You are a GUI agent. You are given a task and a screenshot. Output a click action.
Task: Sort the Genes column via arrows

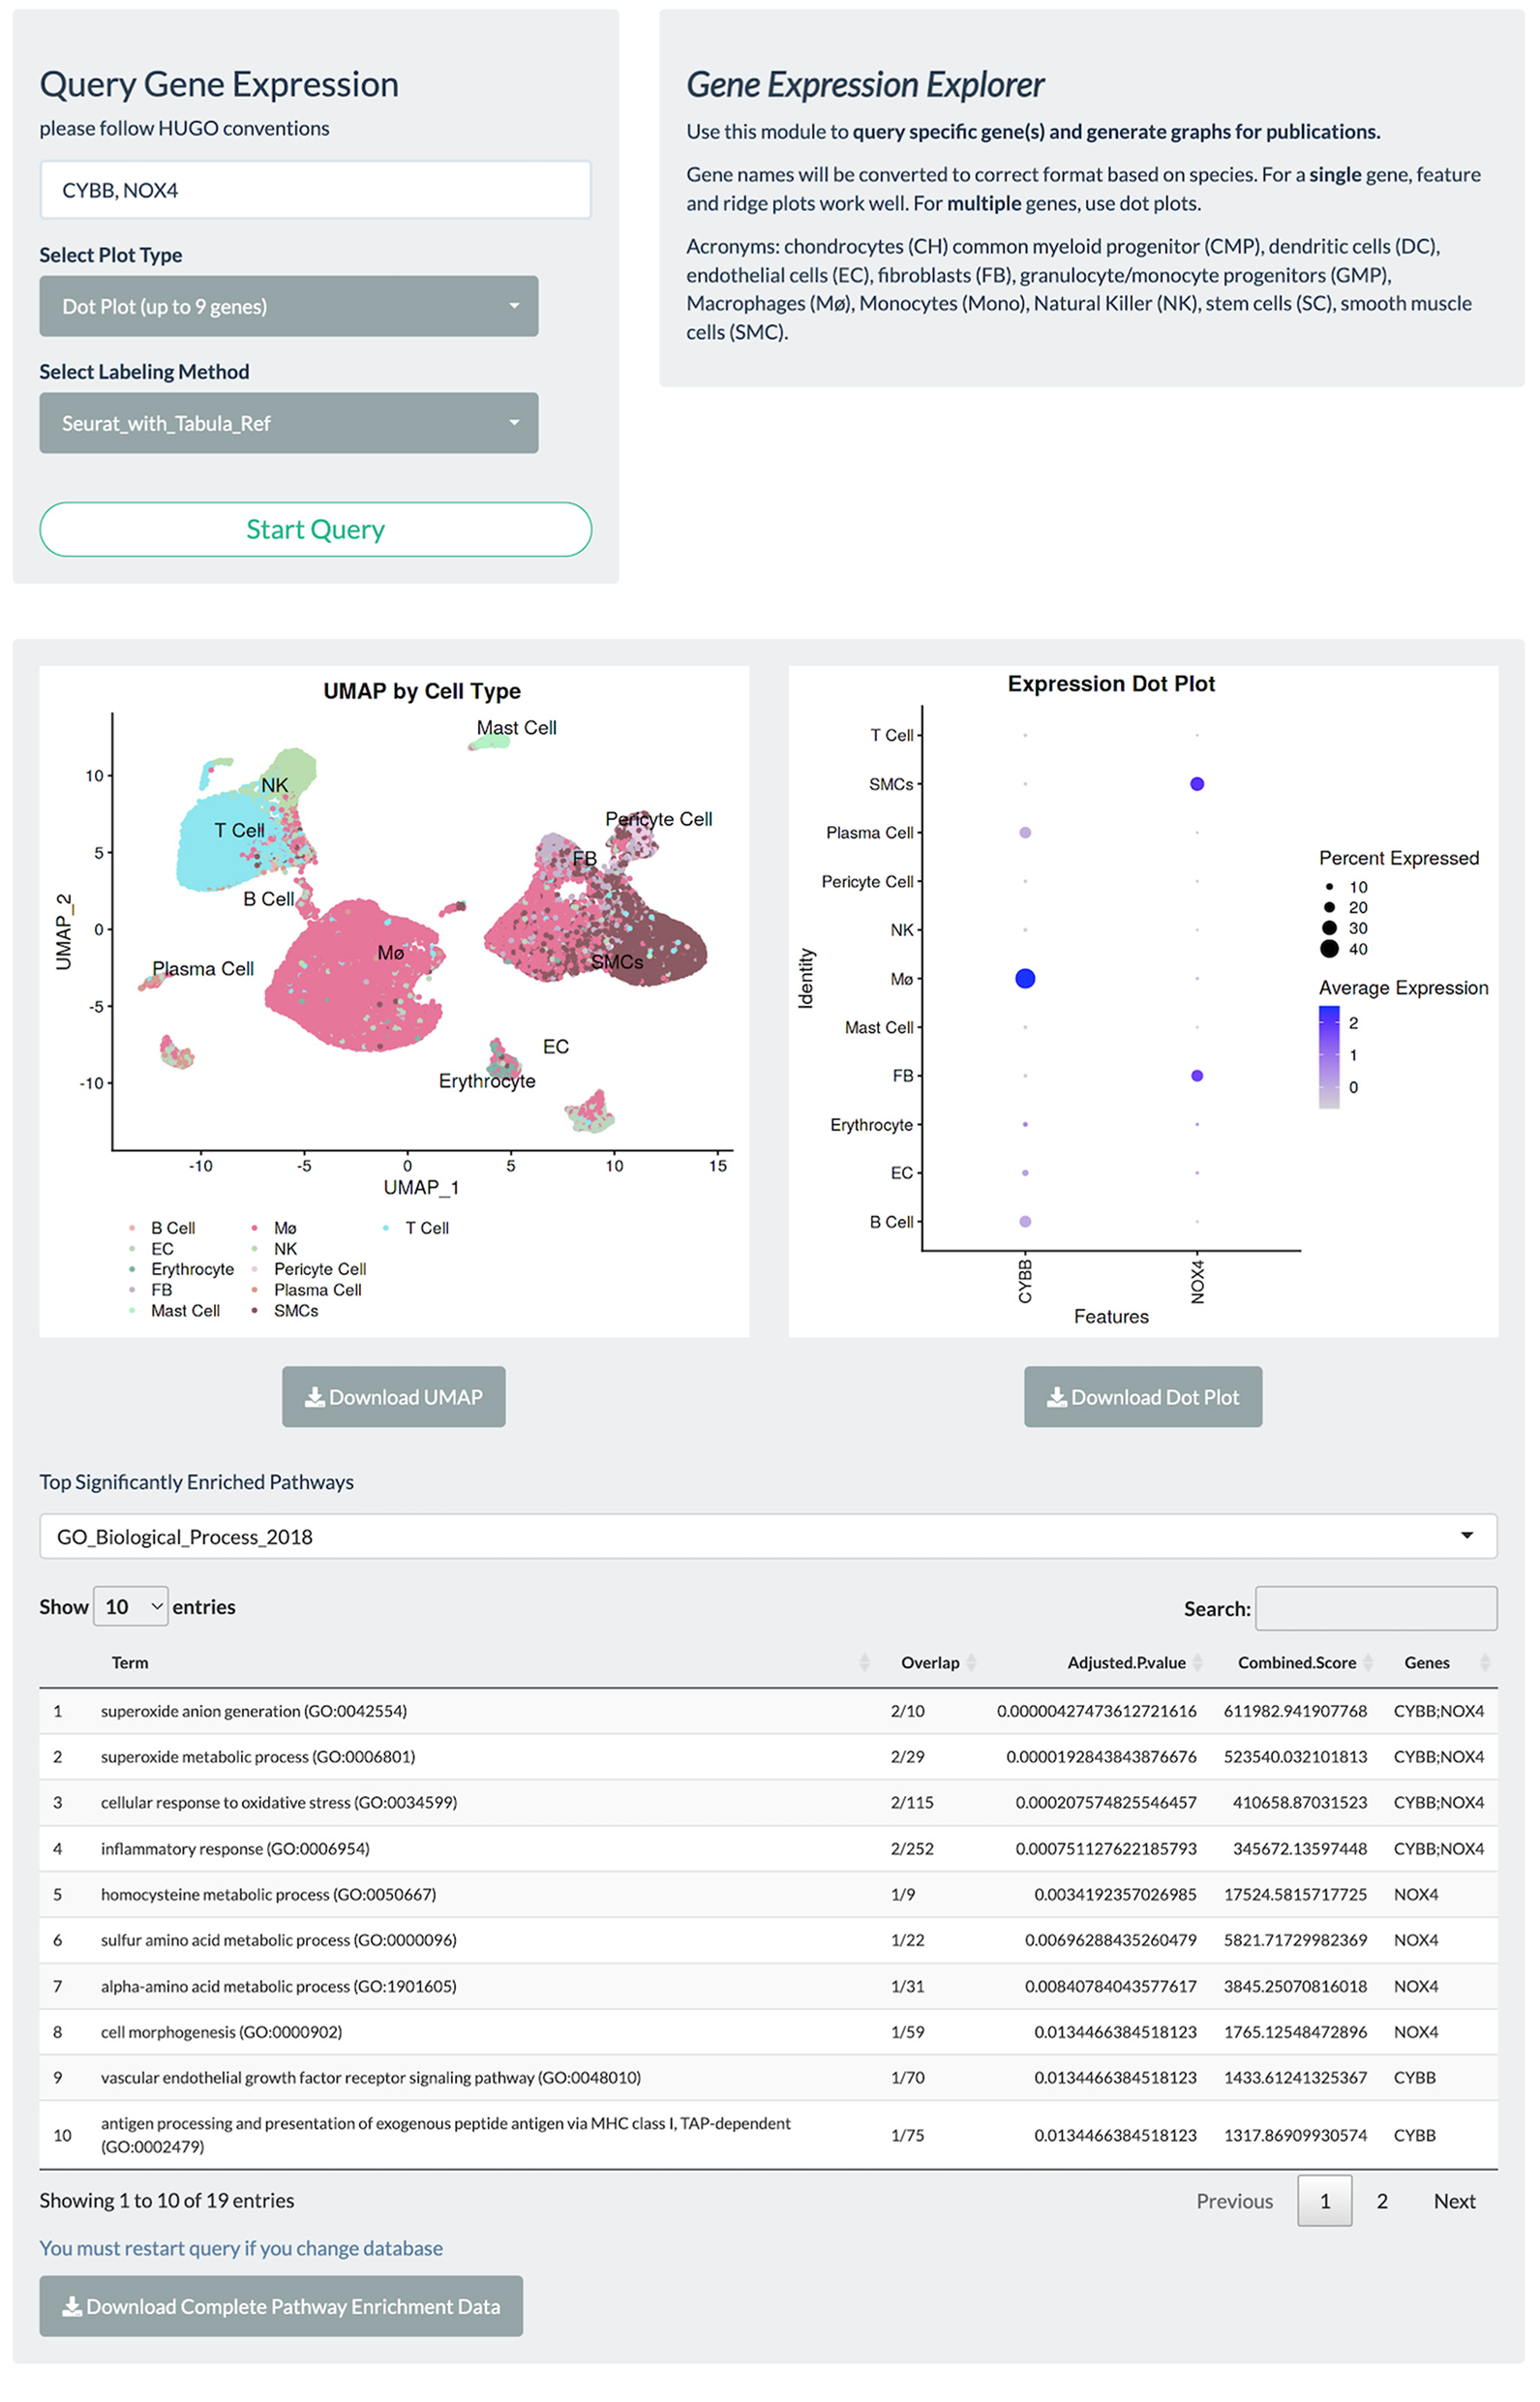(1485, 1662)
